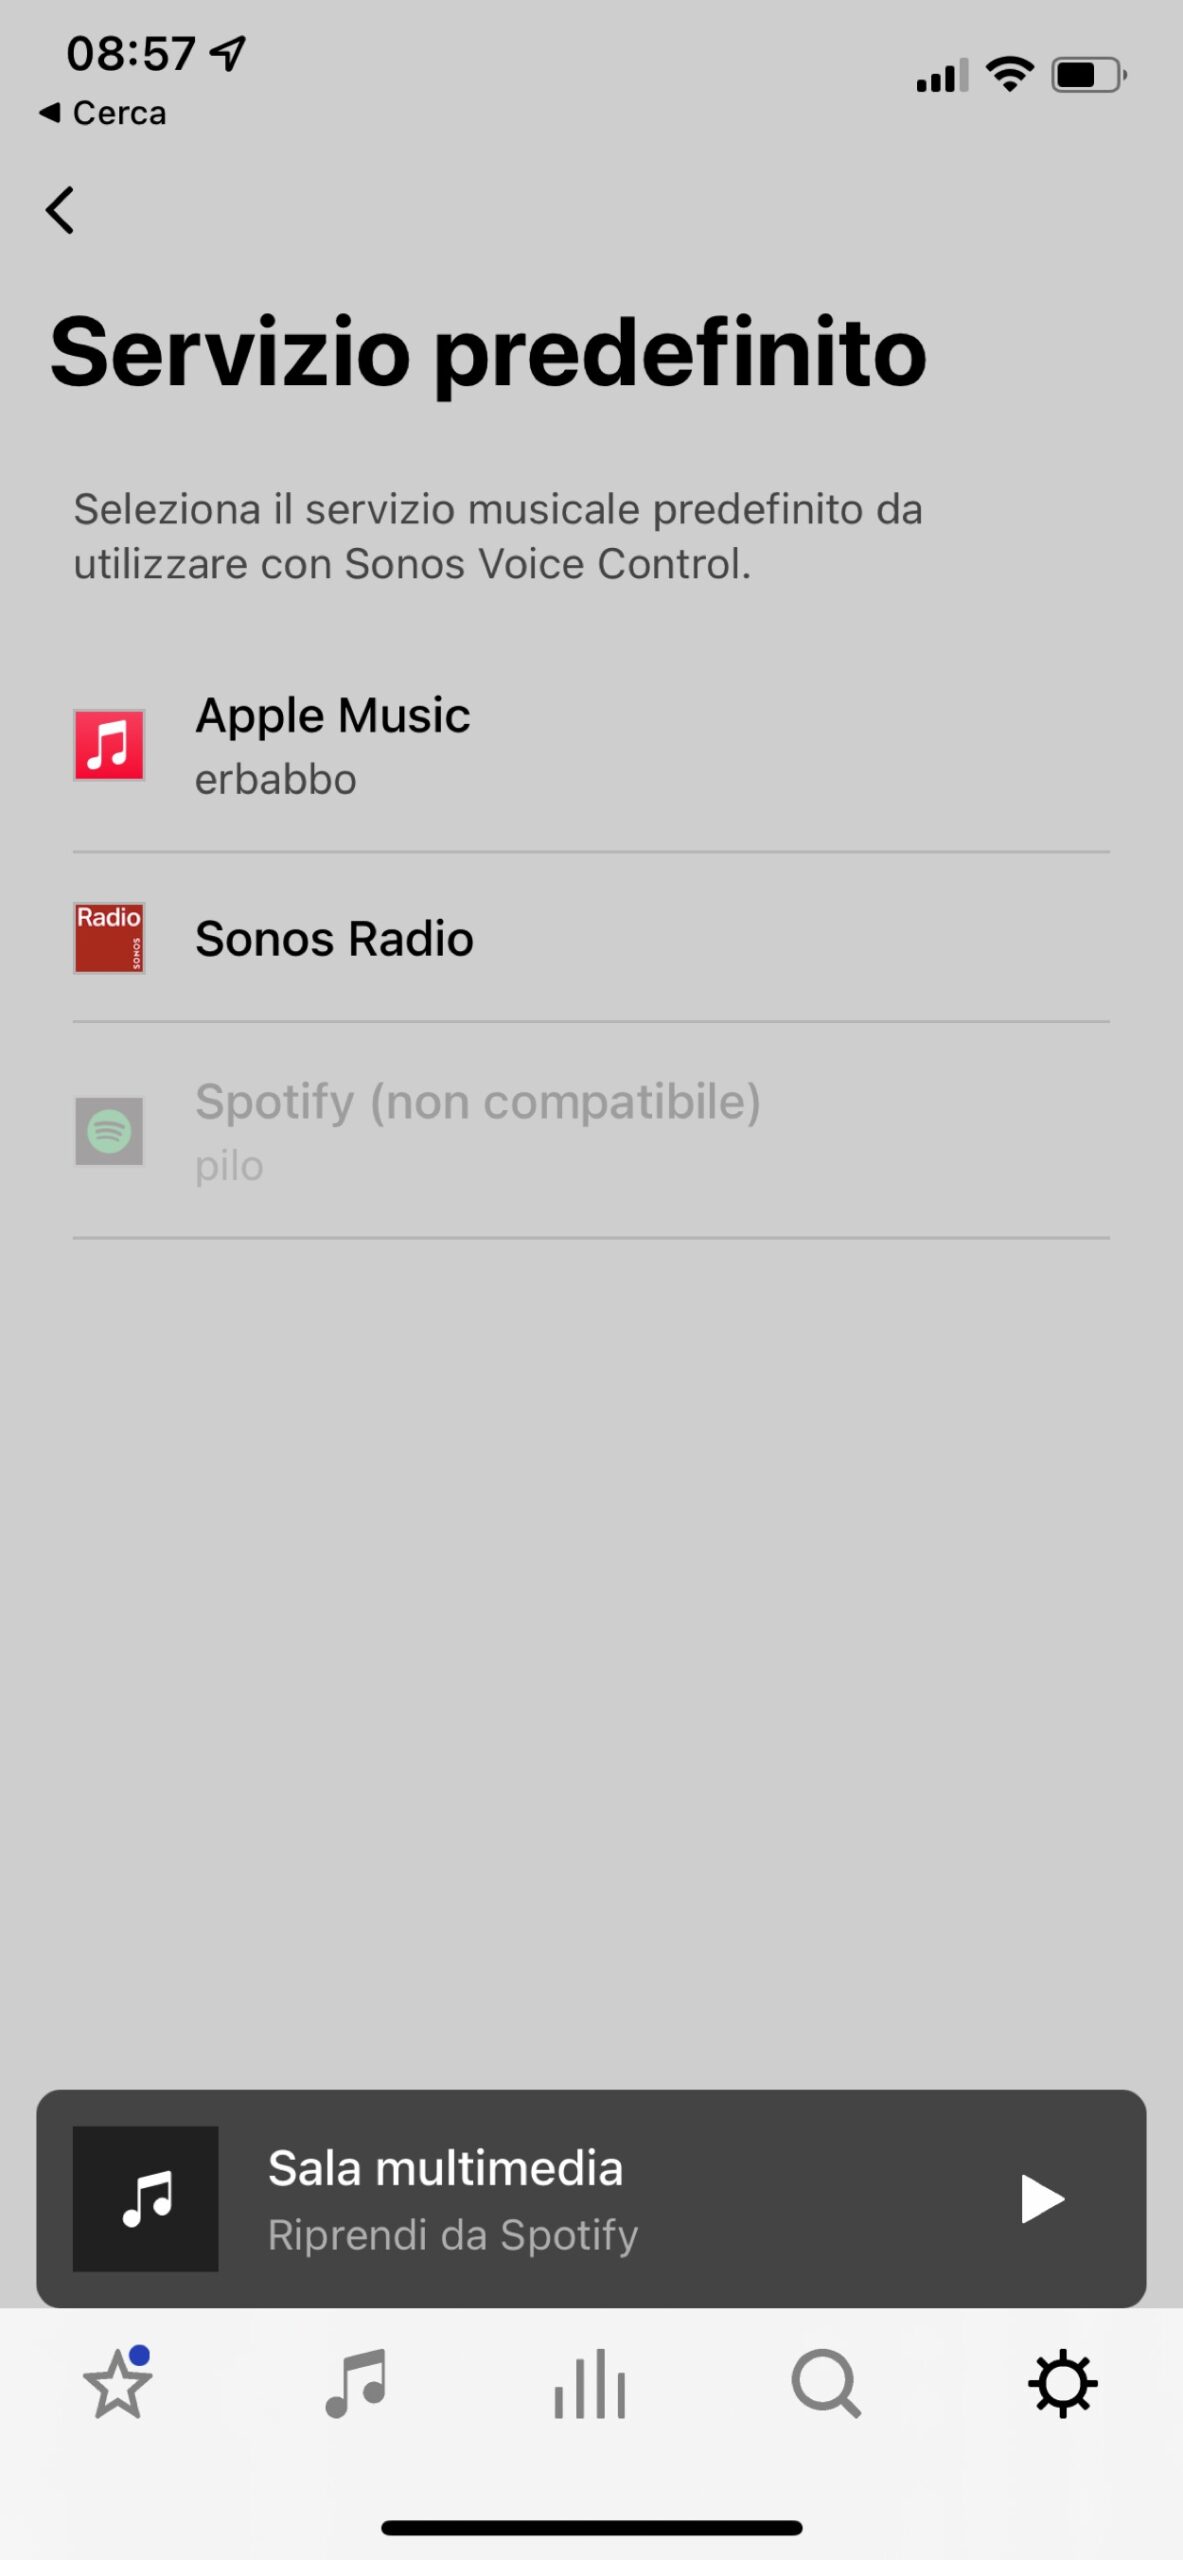Open the gear Settings tab
Screen dimensions: 1183x2560
click(x=1062, y=2384)
